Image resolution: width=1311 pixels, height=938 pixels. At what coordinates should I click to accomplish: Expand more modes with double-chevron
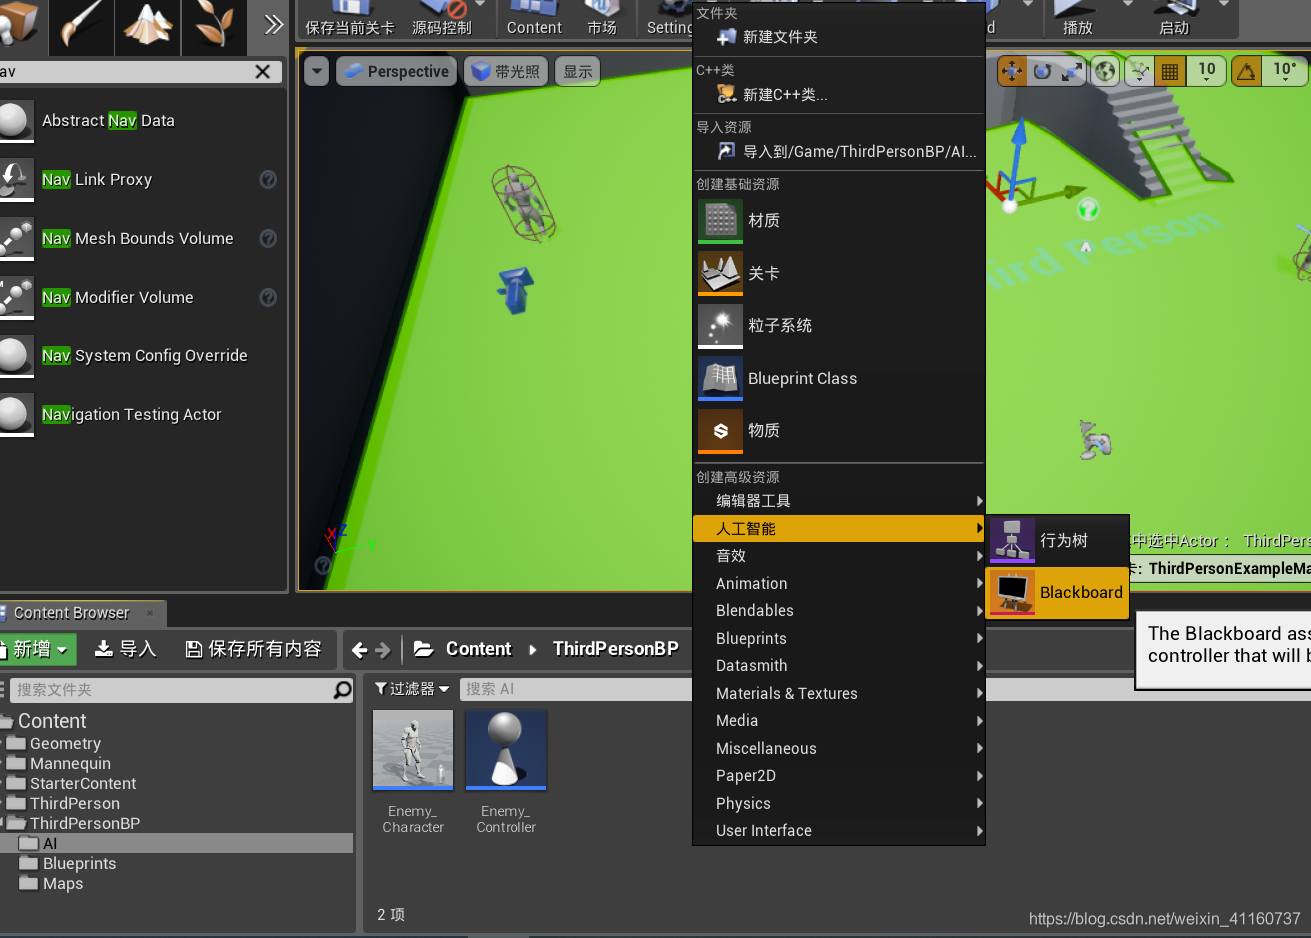pos(273,25)
